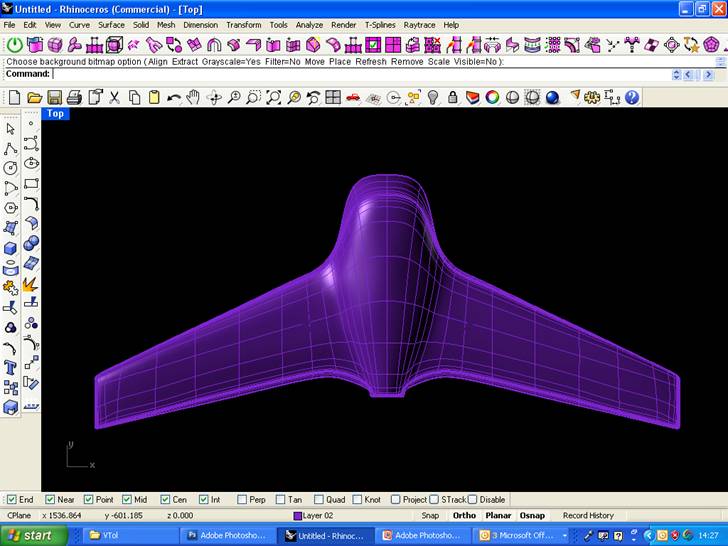Toggle the Cen osnap checkbox
This screenshot has width=728, height=546.
pyautogui.click(x=165, y=500)
